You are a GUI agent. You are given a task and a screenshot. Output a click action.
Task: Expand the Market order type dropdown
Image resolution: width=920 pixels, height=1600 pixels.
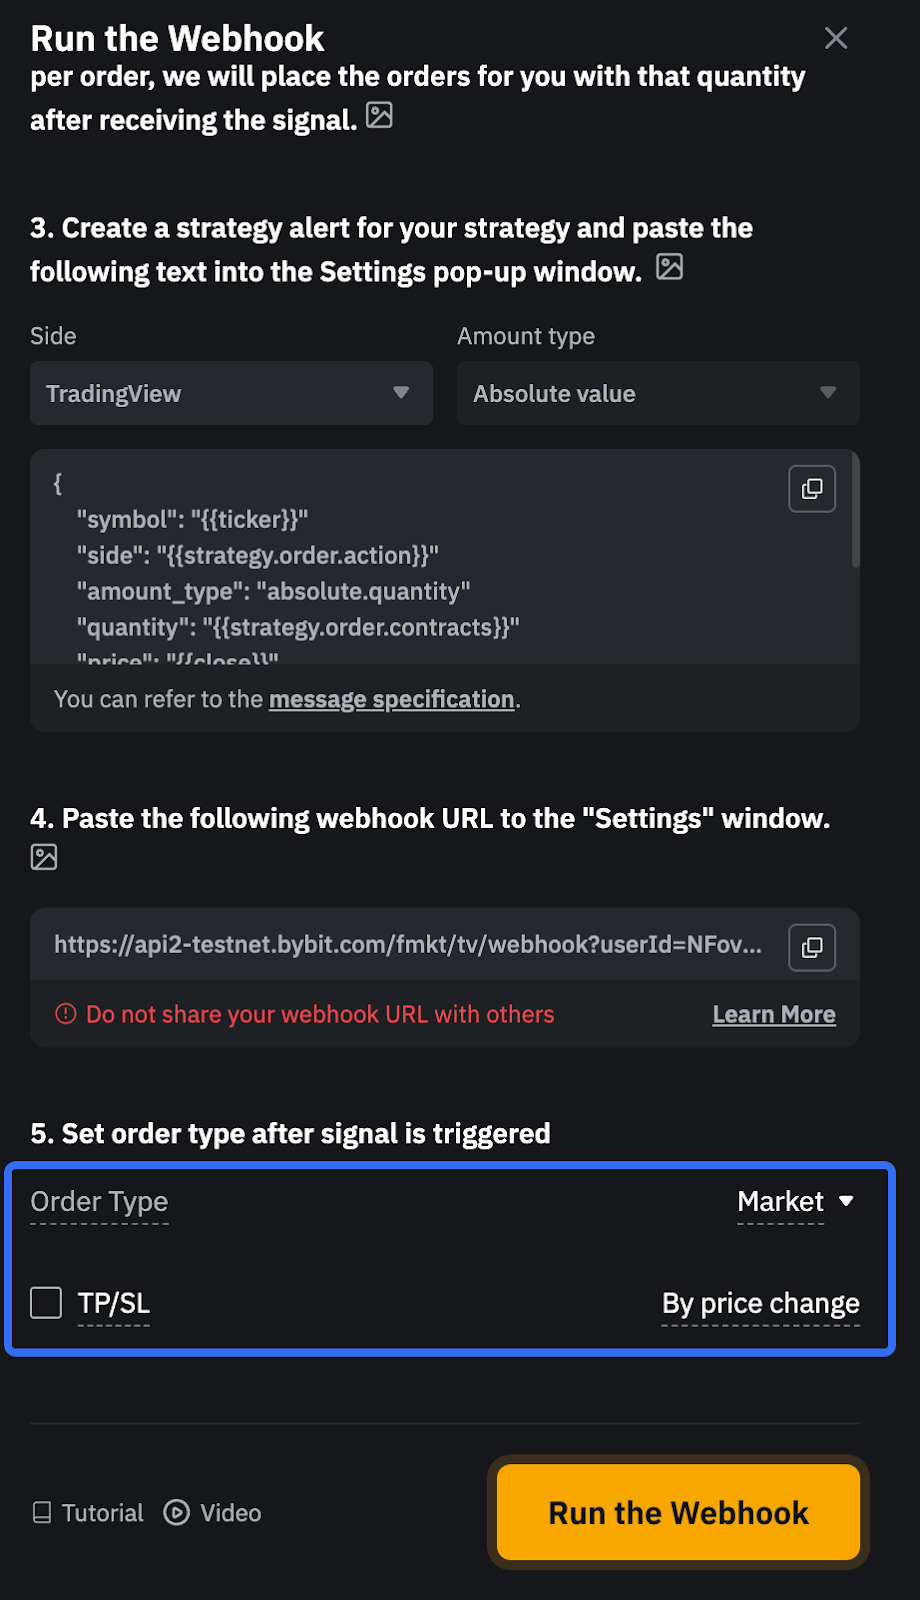pos(796,1201)
